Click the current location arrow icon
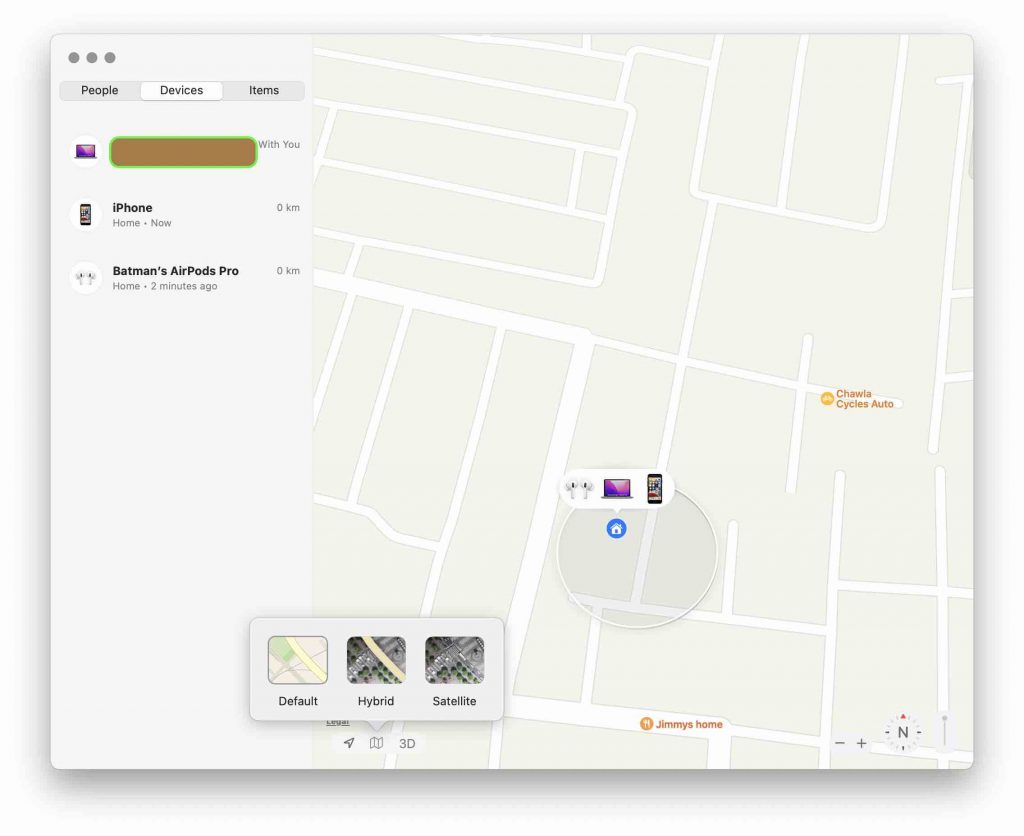 tap(349, 743)
